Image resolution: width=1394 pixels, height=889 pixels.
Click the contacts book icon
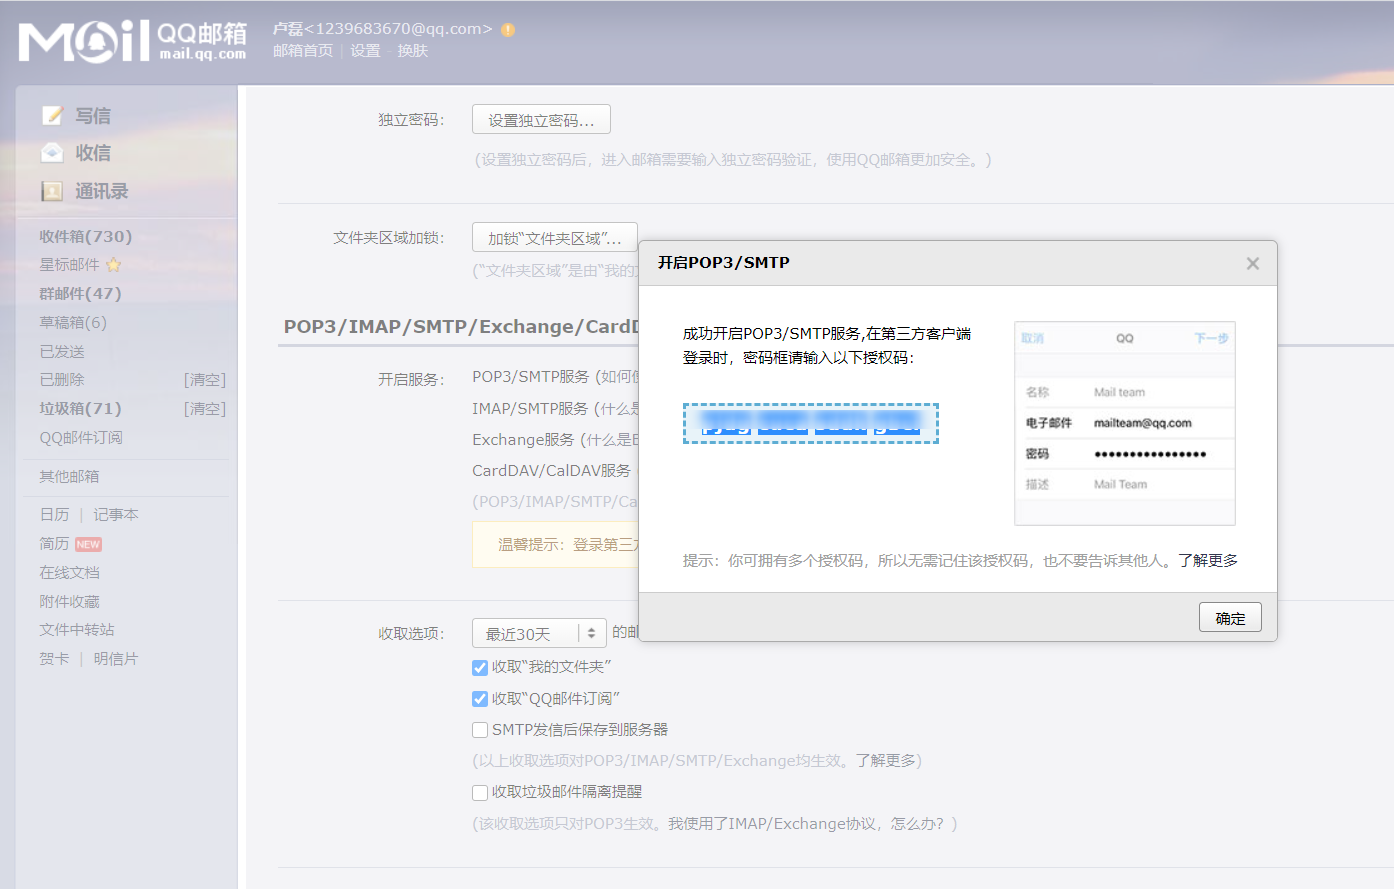(52, 191)
